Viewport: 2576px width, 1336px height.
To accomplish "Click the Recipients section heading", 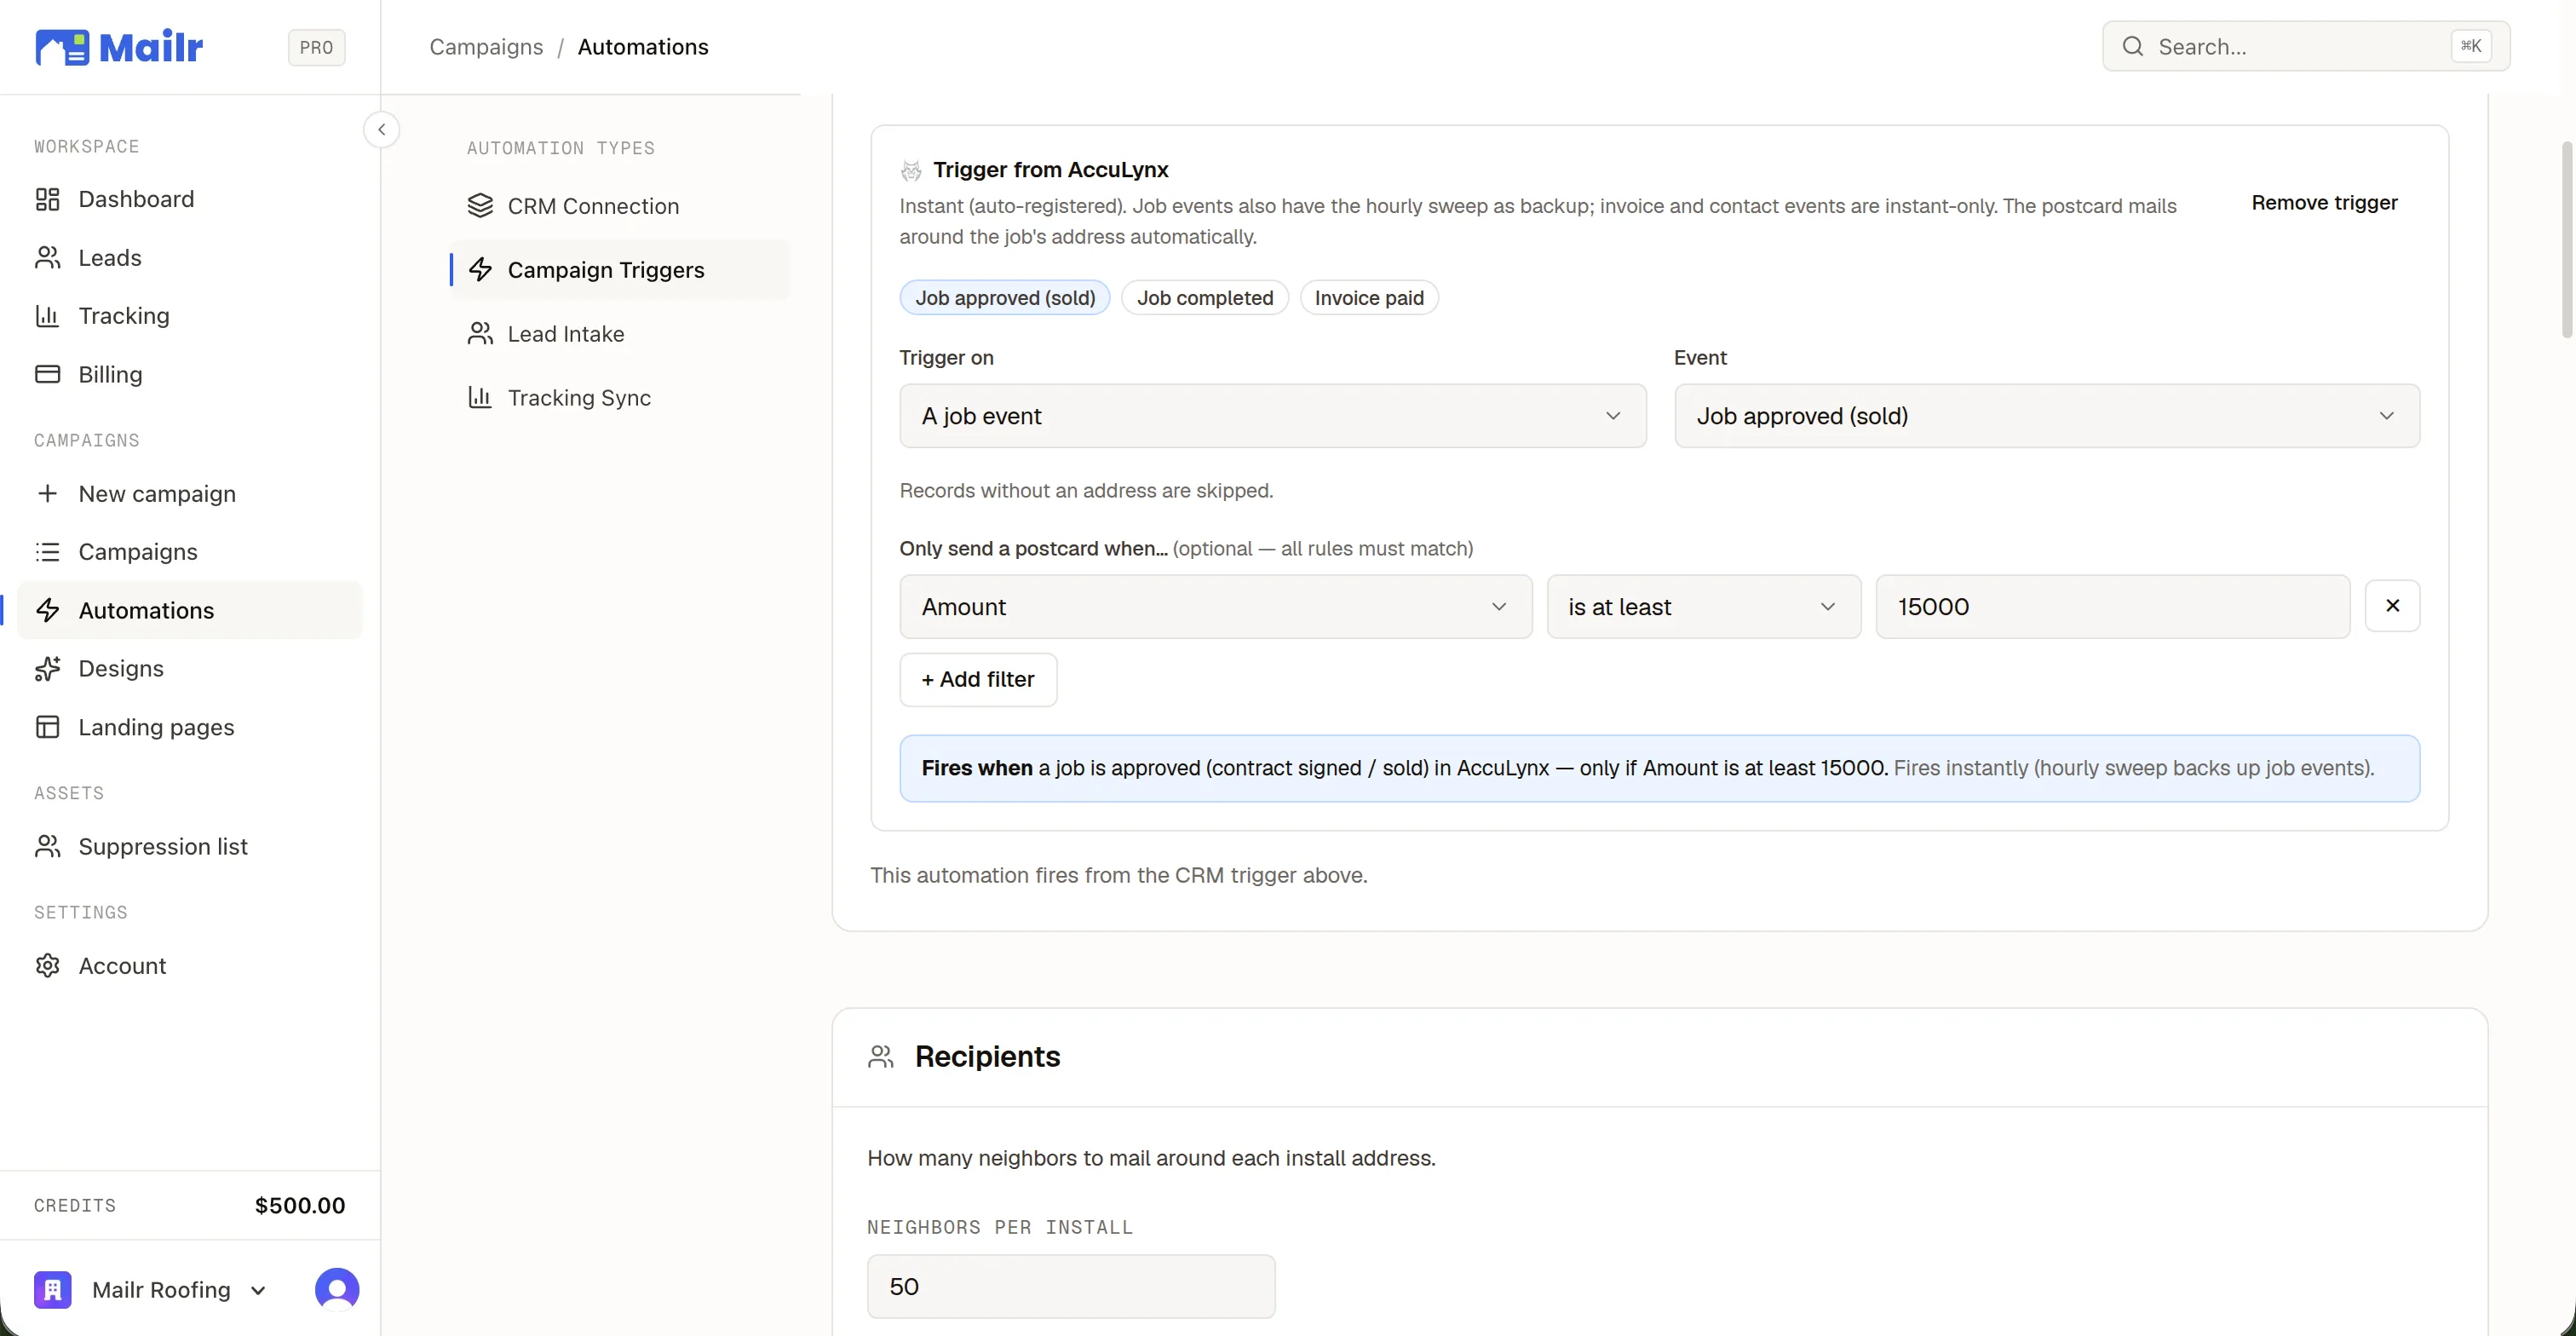I will pyautogui.click(x=987, y=1057).
